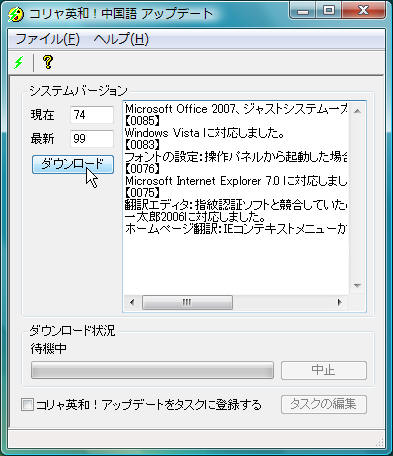Open the ヘルプ(H) menu
The height and width of the screenshot is (456, 393).
click(x=121, y=39)
